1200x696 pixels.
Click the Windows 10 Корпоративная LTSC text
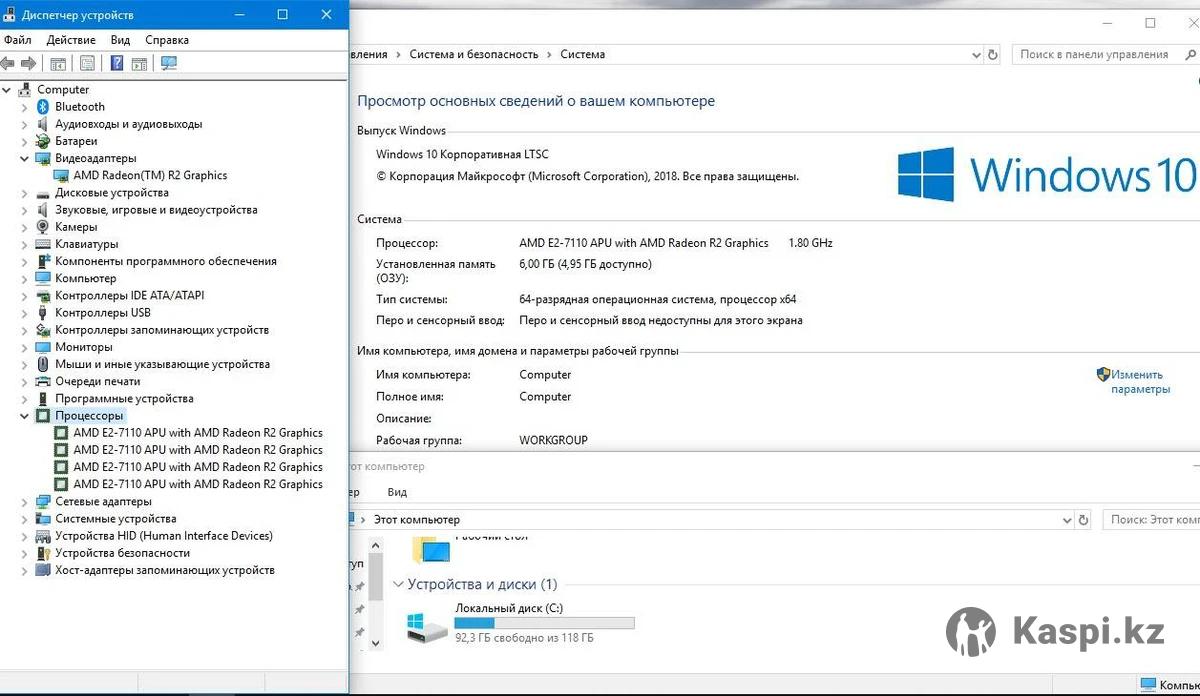coord(462,155)
